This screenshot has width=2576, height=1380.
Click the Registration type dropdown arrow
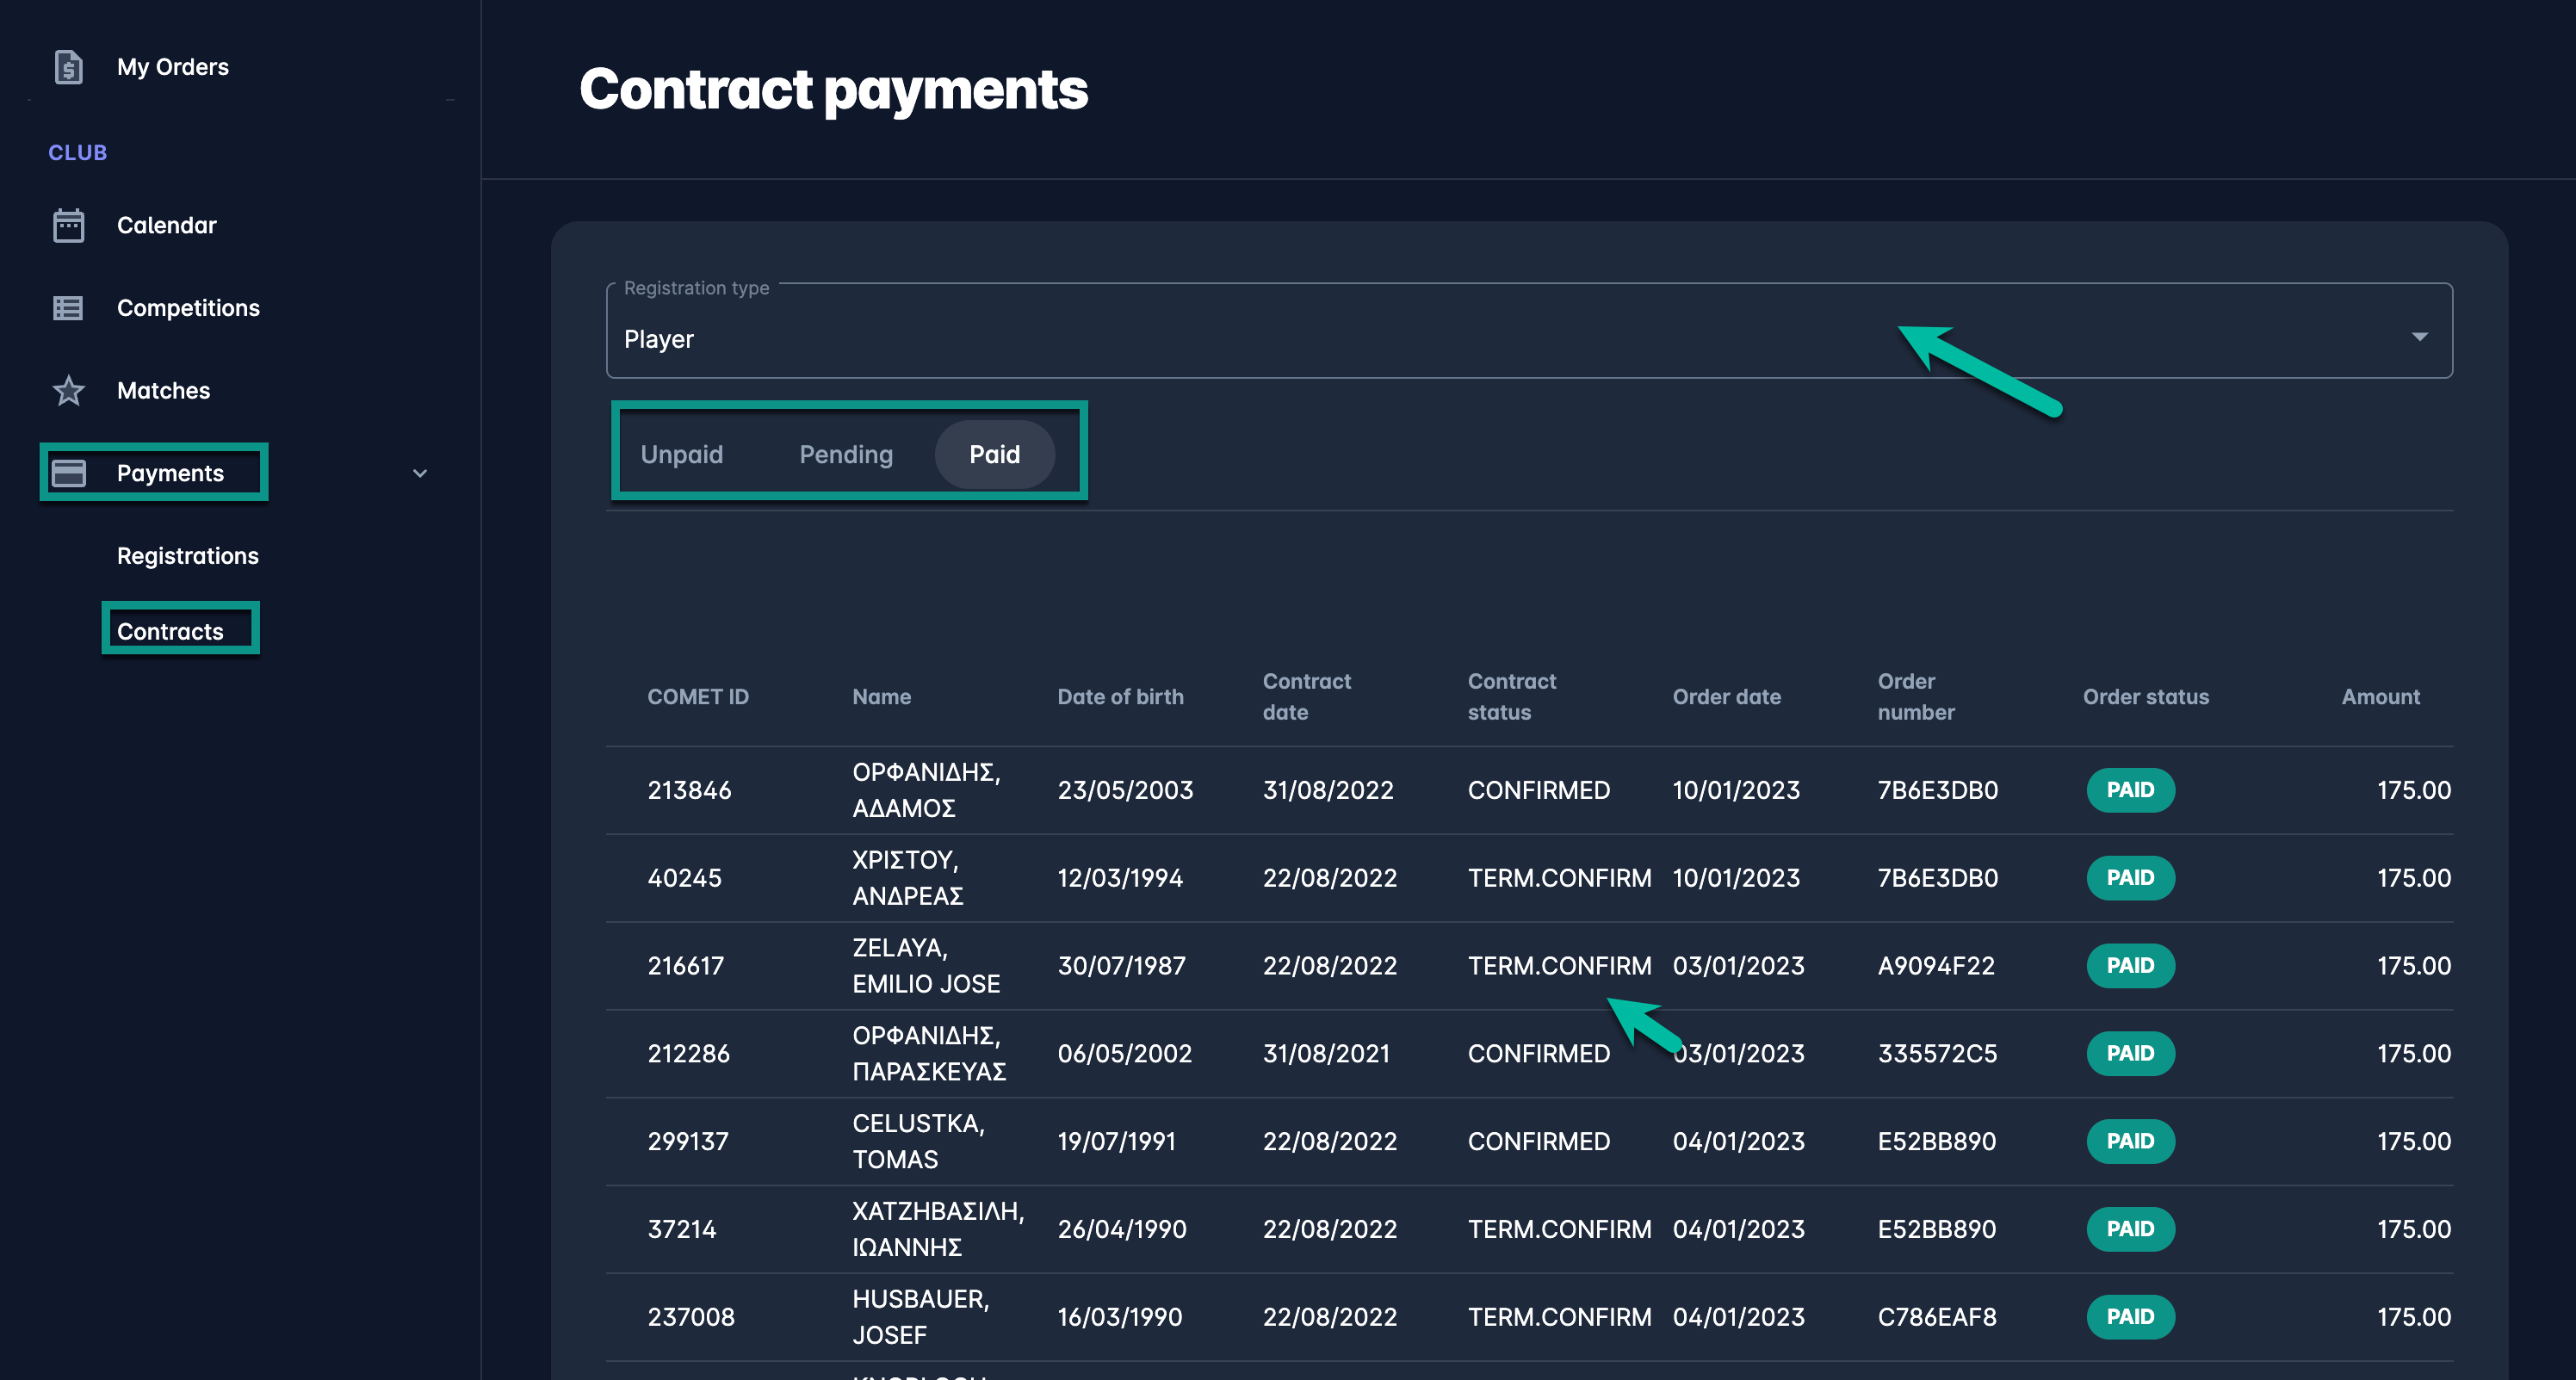[2419, 337]
